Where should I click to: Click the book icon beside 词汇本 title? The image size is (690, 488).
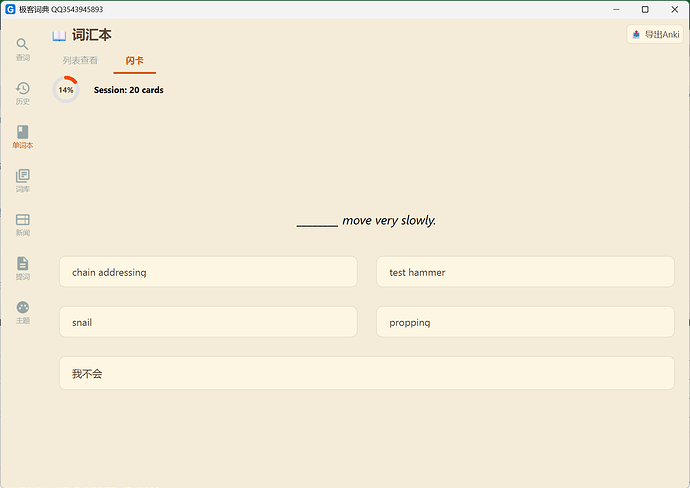tap(59, 35)
